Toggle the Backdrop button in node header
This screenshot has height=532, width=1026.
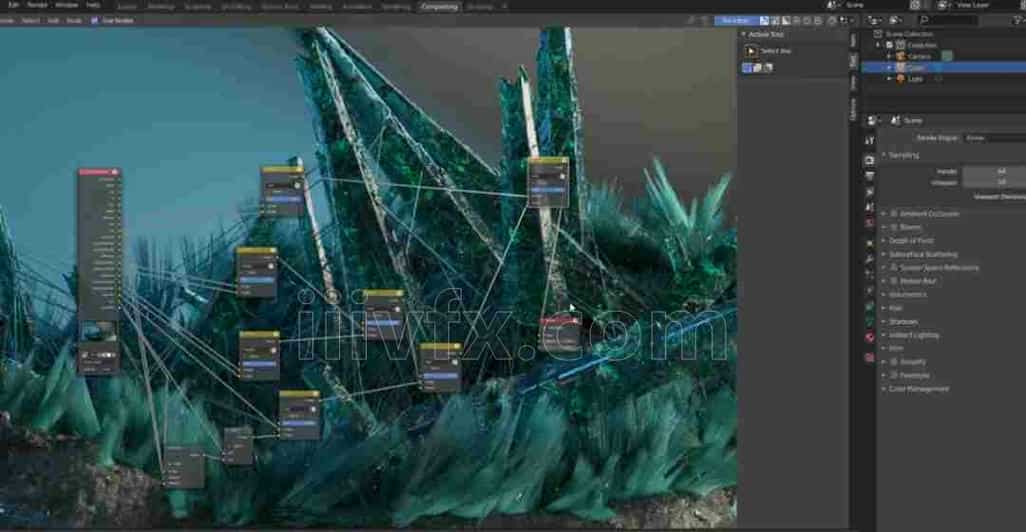[736, 21]
